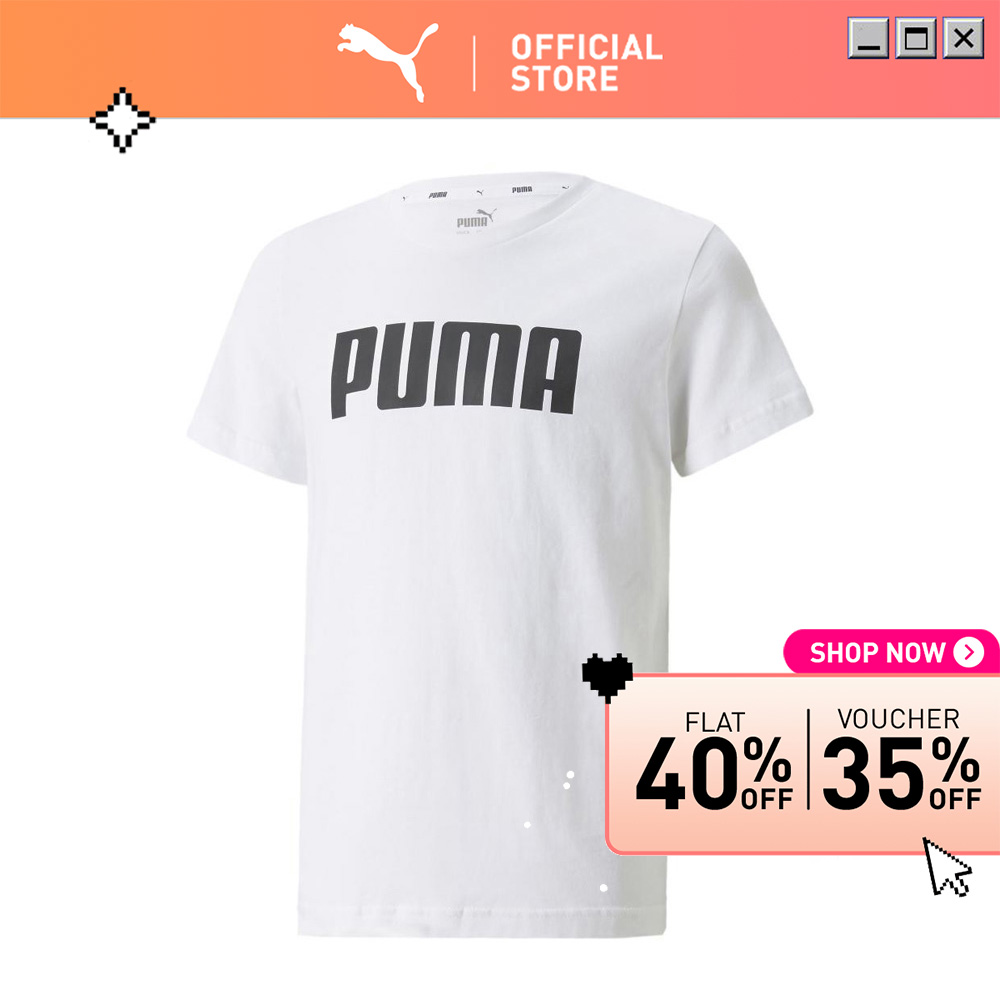This screenshot has width=1000, height=1000.
Task: Click the white t-shirt product image
Action: [500, 554]
